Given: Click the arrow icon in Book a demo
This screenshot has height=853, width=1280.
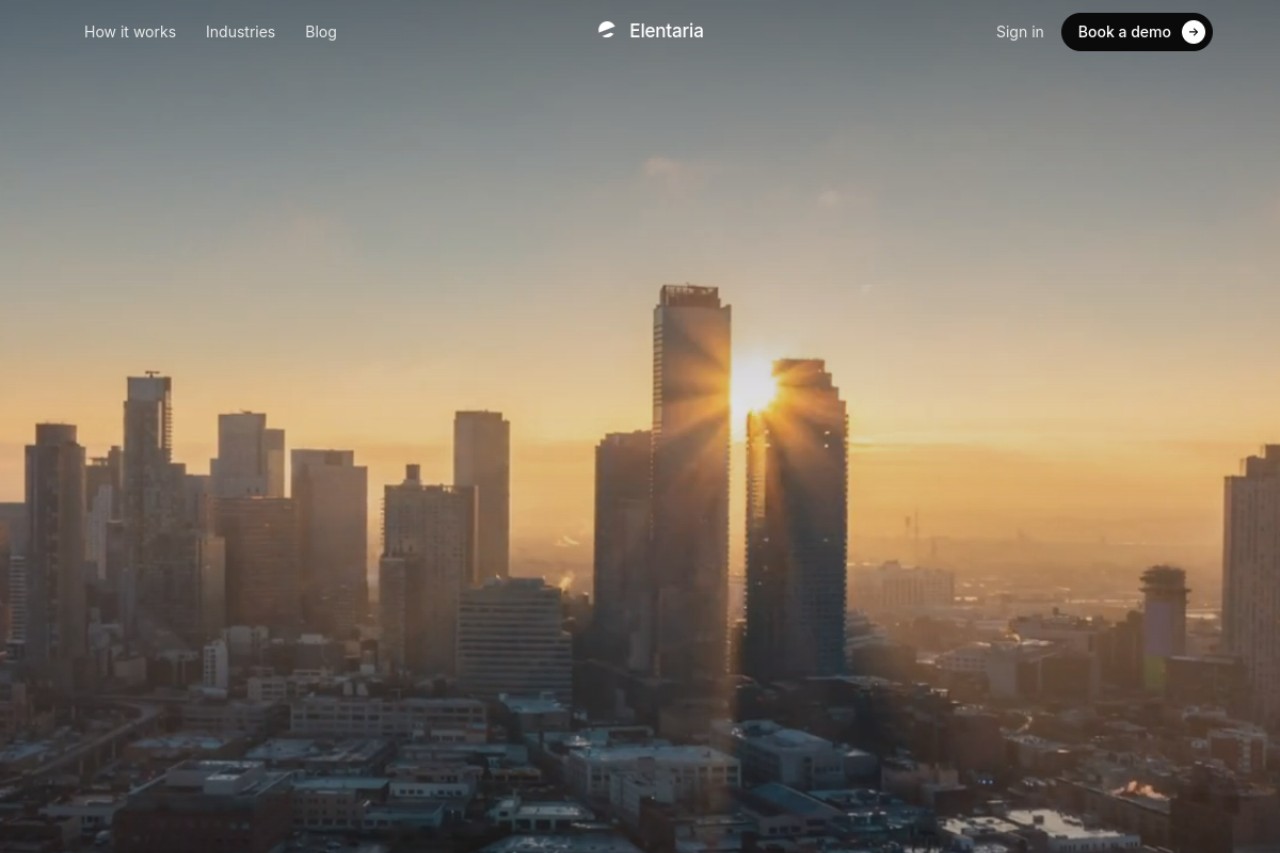Looking at the screenshot, I should click(1193, 32).
